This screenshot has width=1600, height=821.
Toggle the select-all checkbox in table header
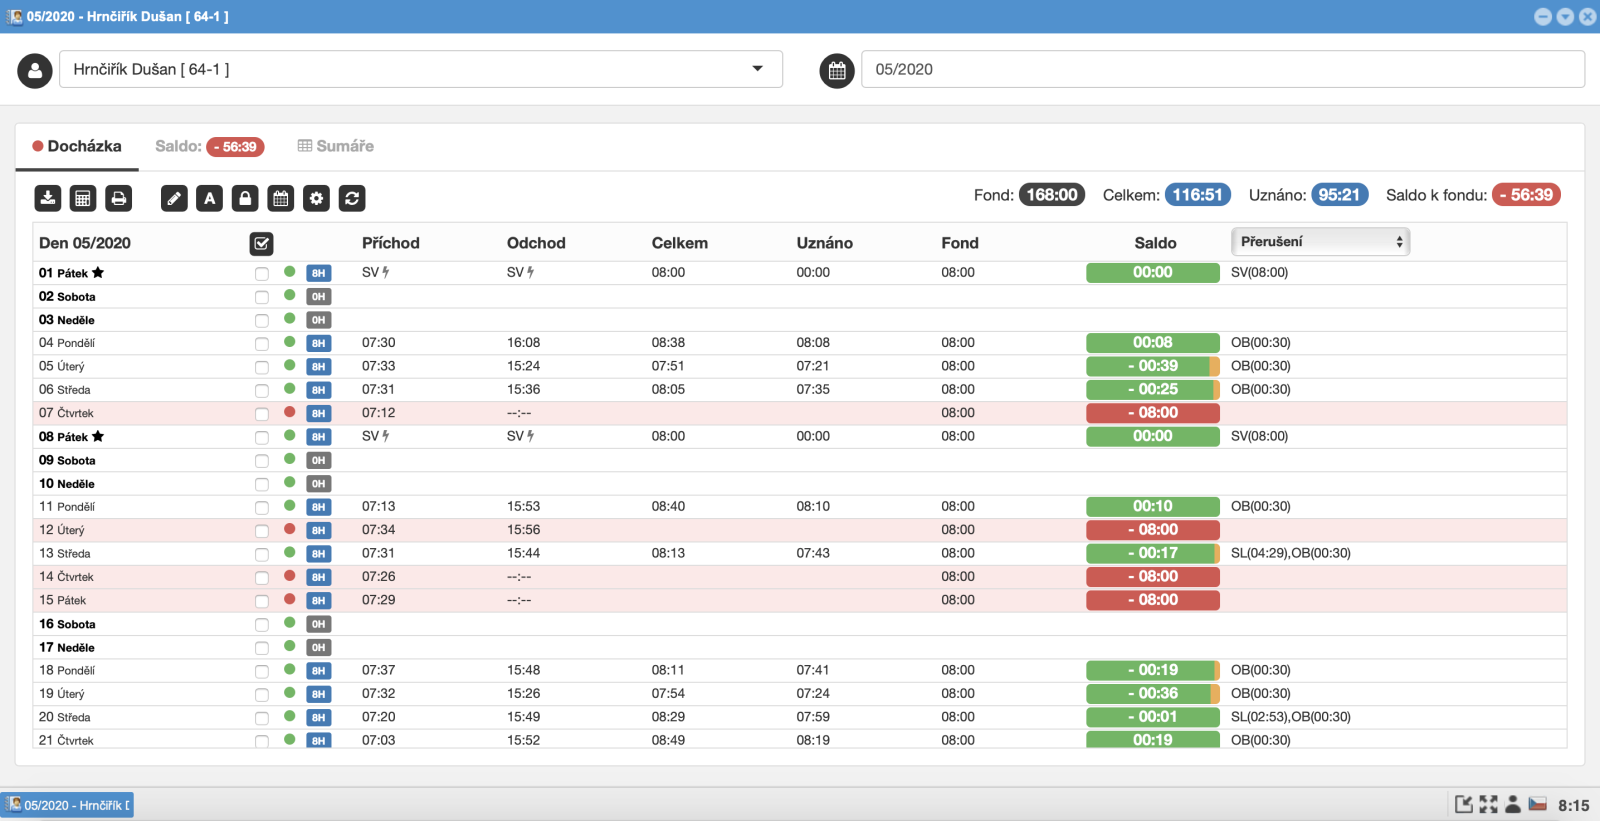click(261, 243)
